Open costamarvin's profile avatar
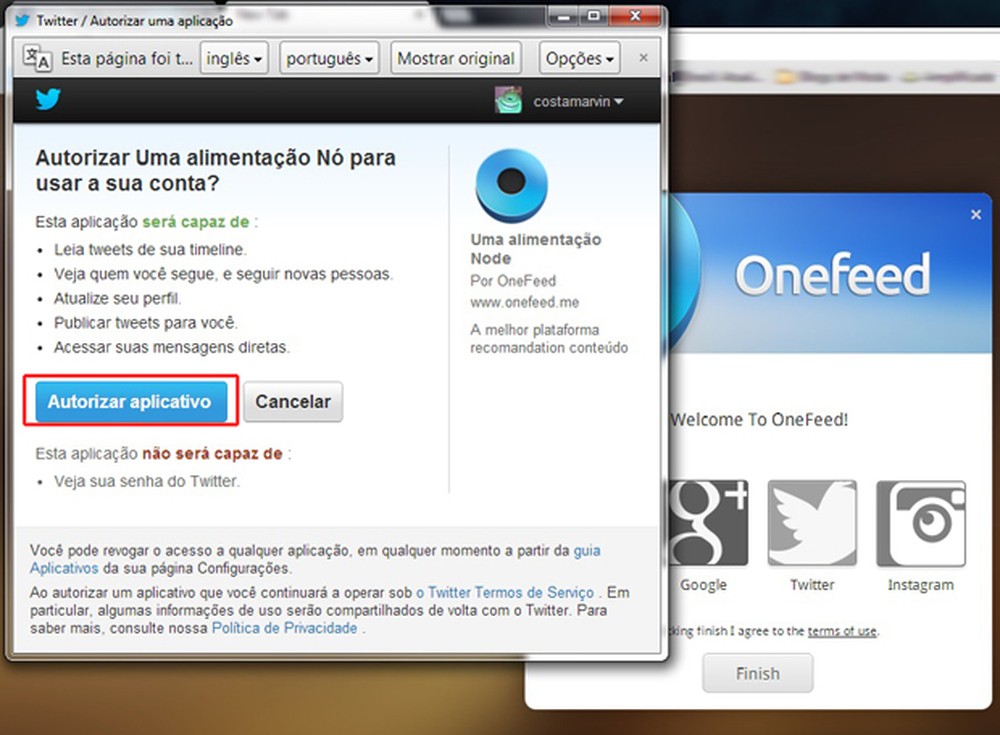The height and width of the screenshot is (735, 1000). tap(508, 100)
